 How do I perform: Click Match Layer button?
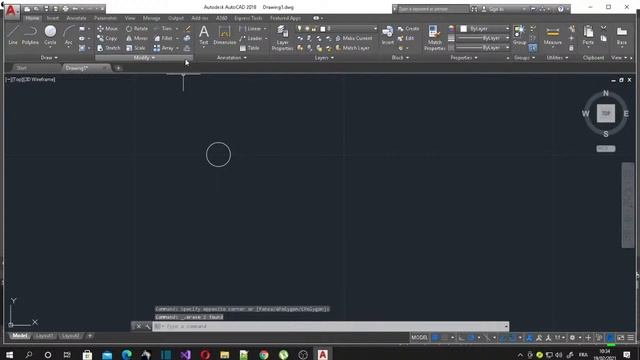(352, 48)
